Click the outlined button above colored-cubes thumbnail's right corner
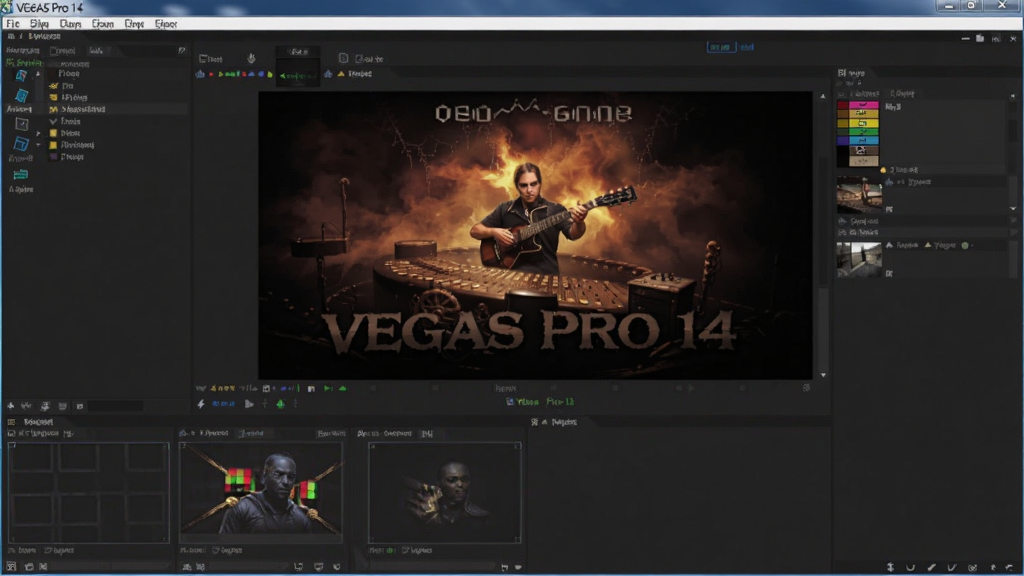1024x576 pixels. coord(331,434)
